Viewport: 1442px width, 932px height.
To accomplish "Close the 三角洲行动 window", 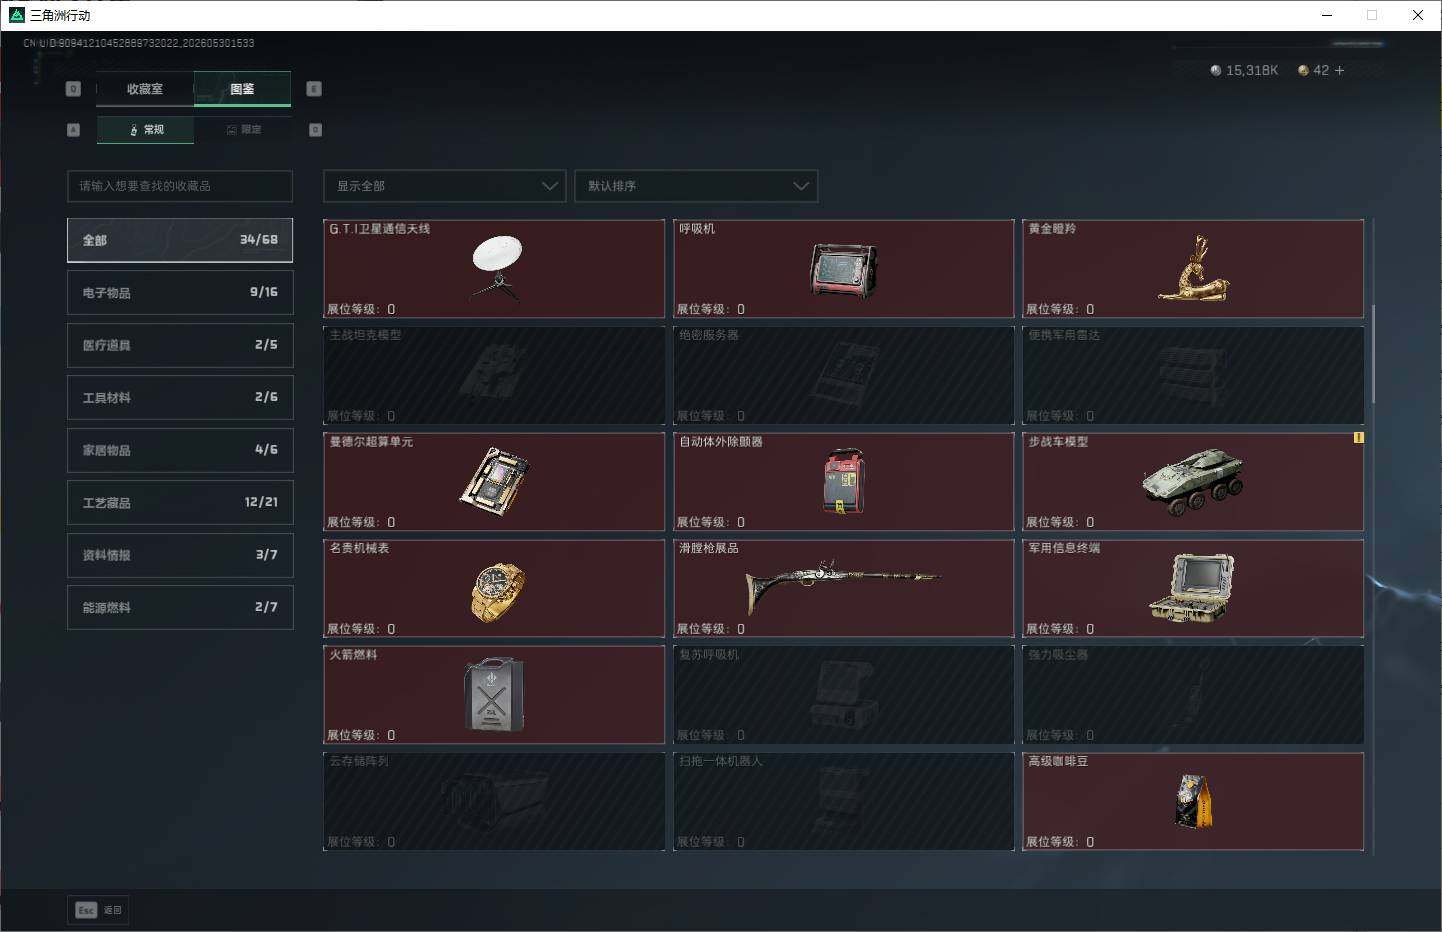I will coord(1418,15).
